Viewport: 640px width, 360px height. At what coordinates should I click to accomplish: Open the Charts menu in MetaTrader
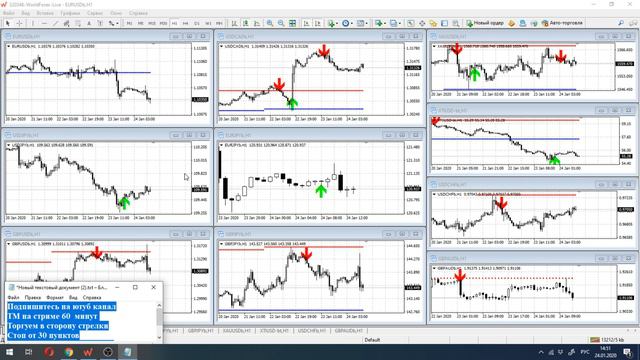tap(70, 13)
